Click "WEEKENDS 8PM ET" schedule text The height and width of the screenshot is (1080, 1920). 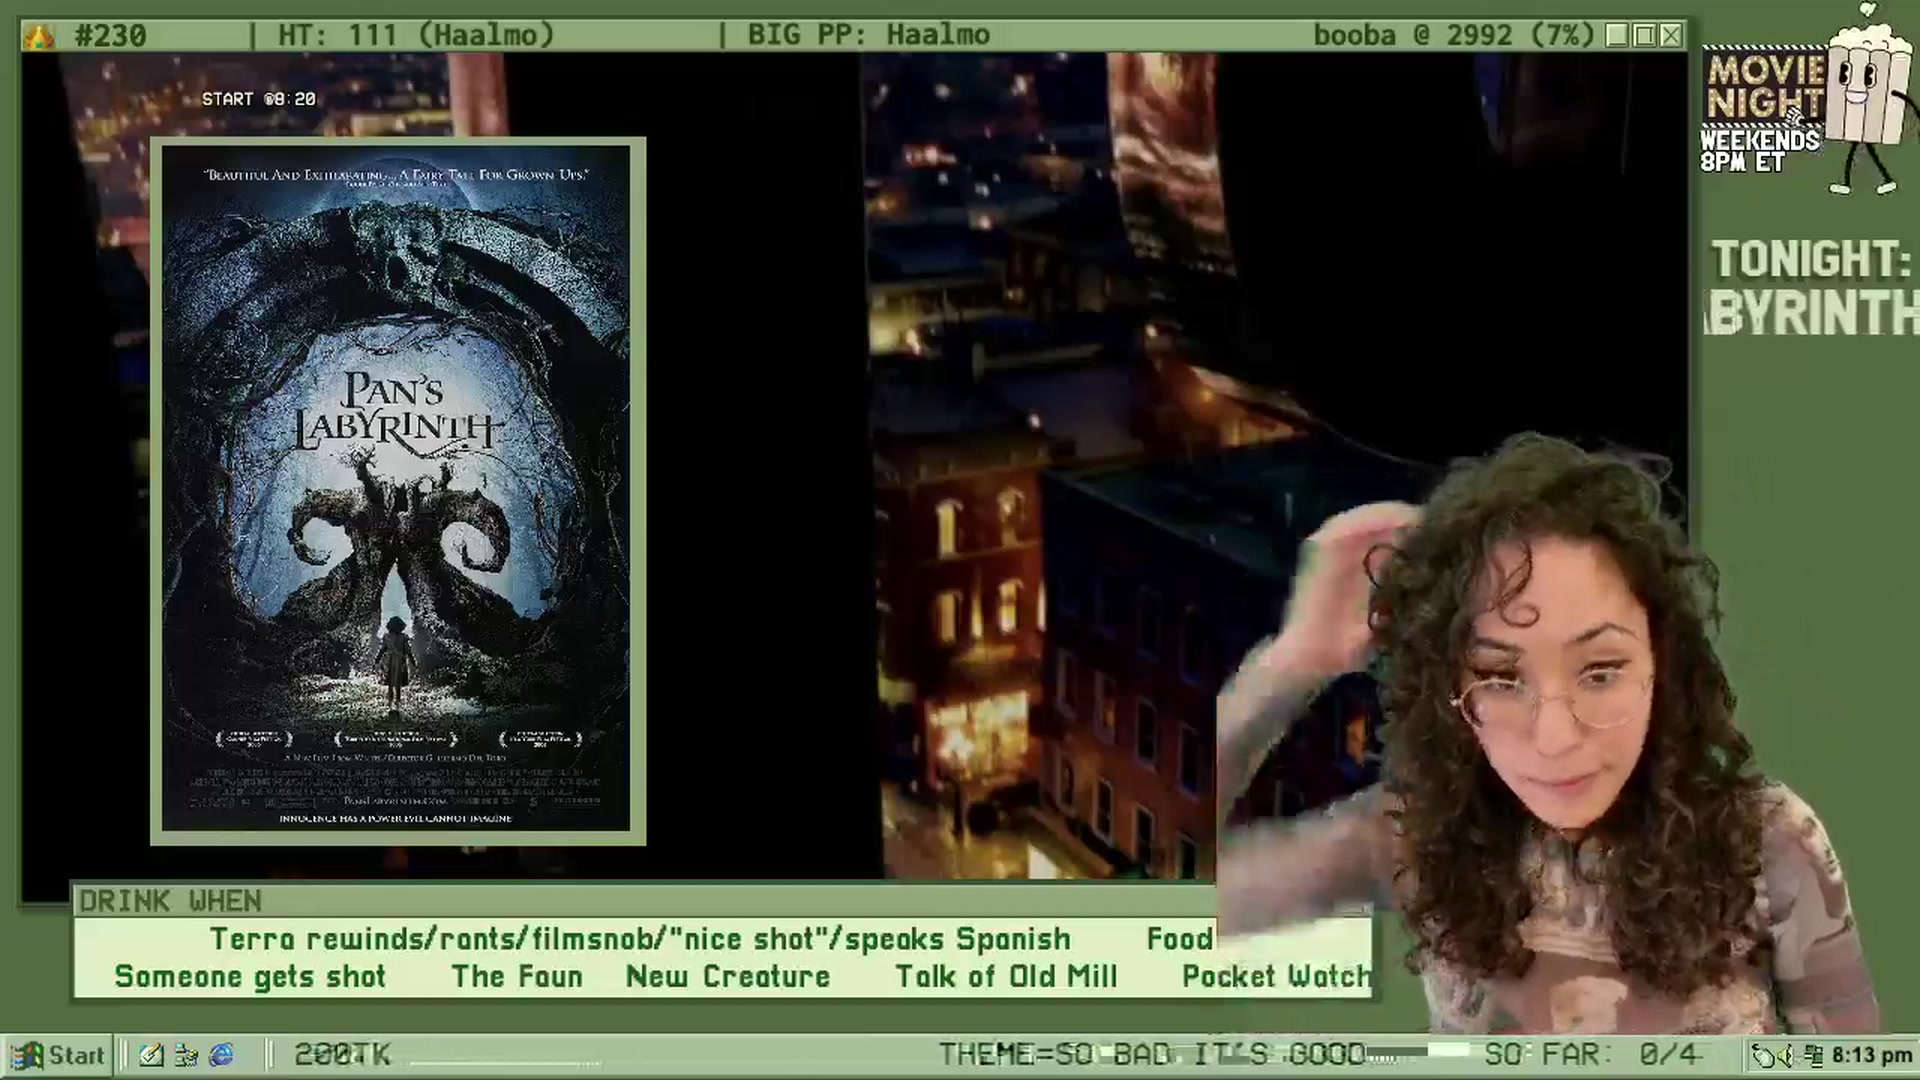pos(1760,151)
